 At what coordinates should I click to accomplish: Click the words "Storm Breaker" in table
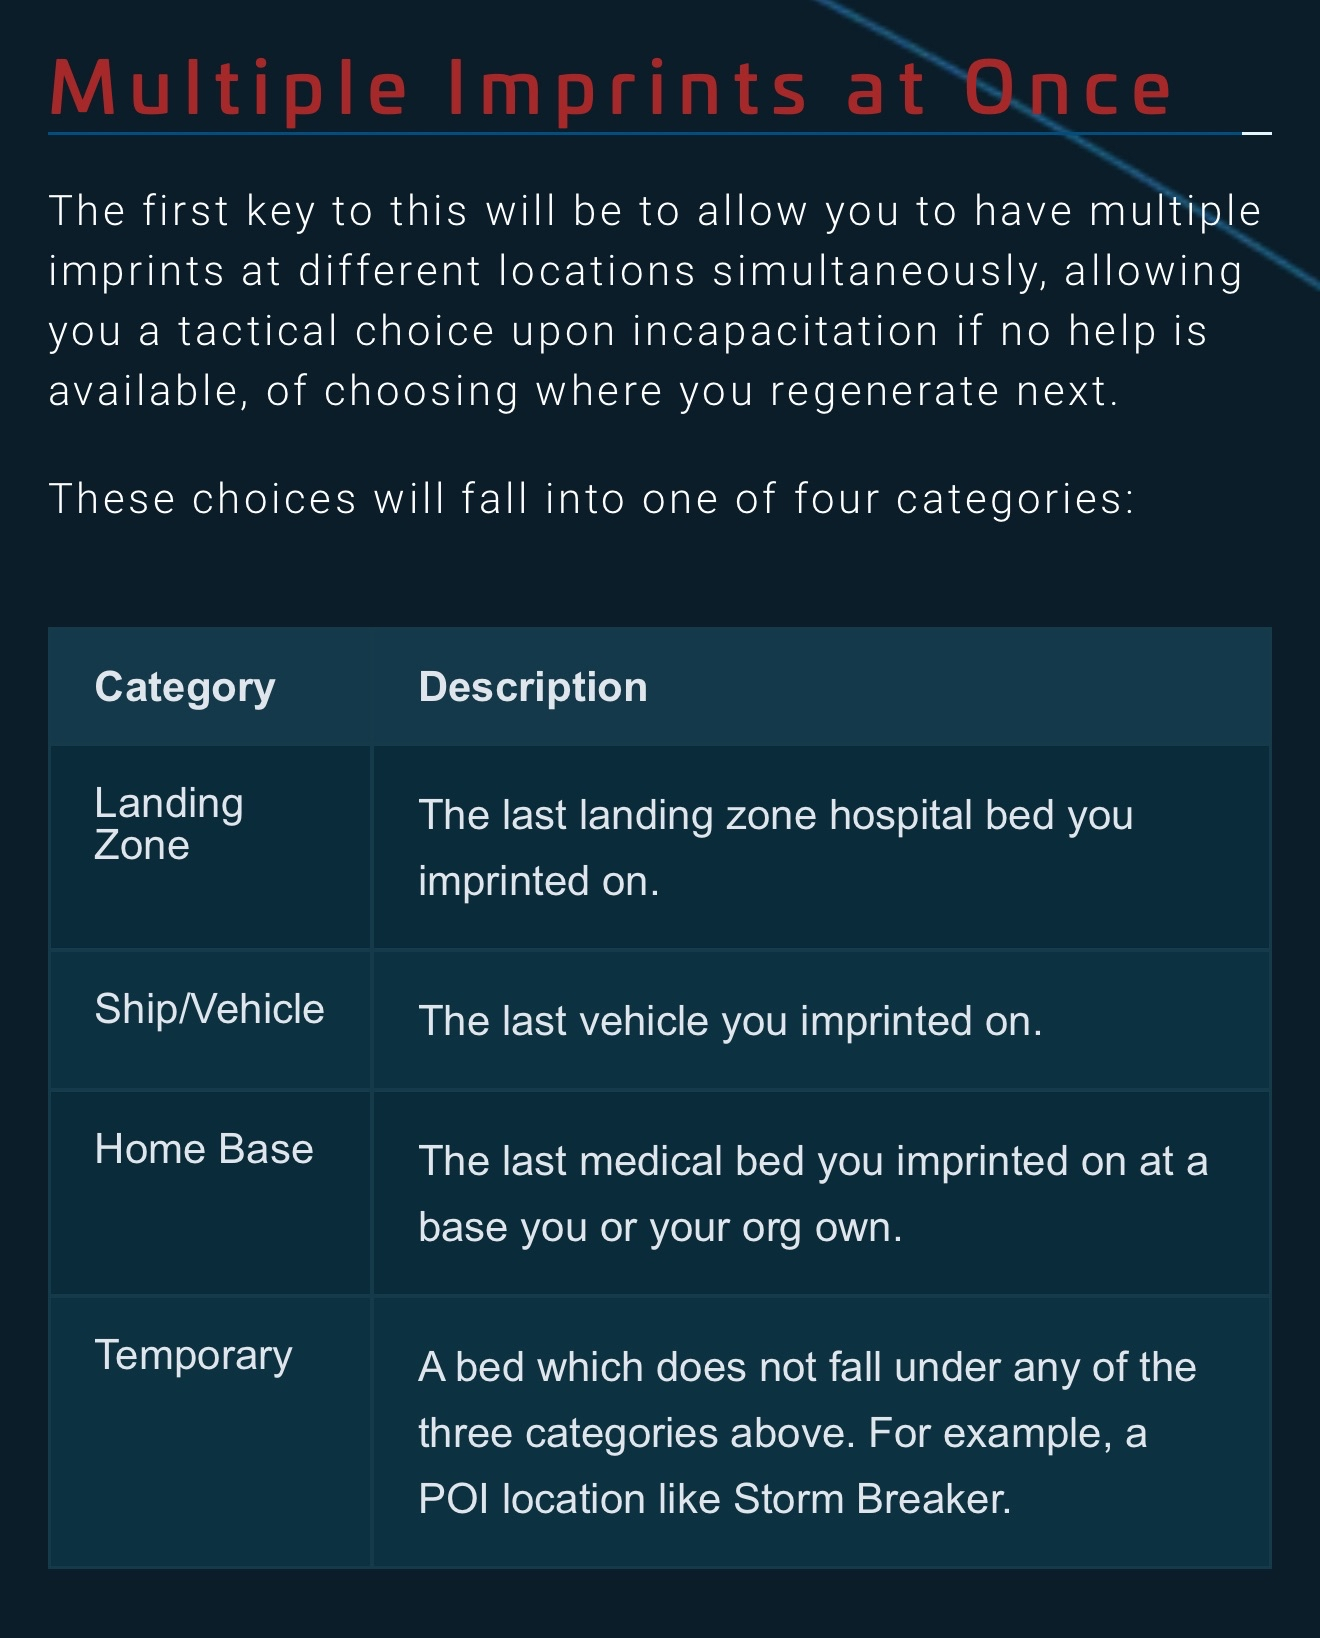click(x=870, y=1499)
